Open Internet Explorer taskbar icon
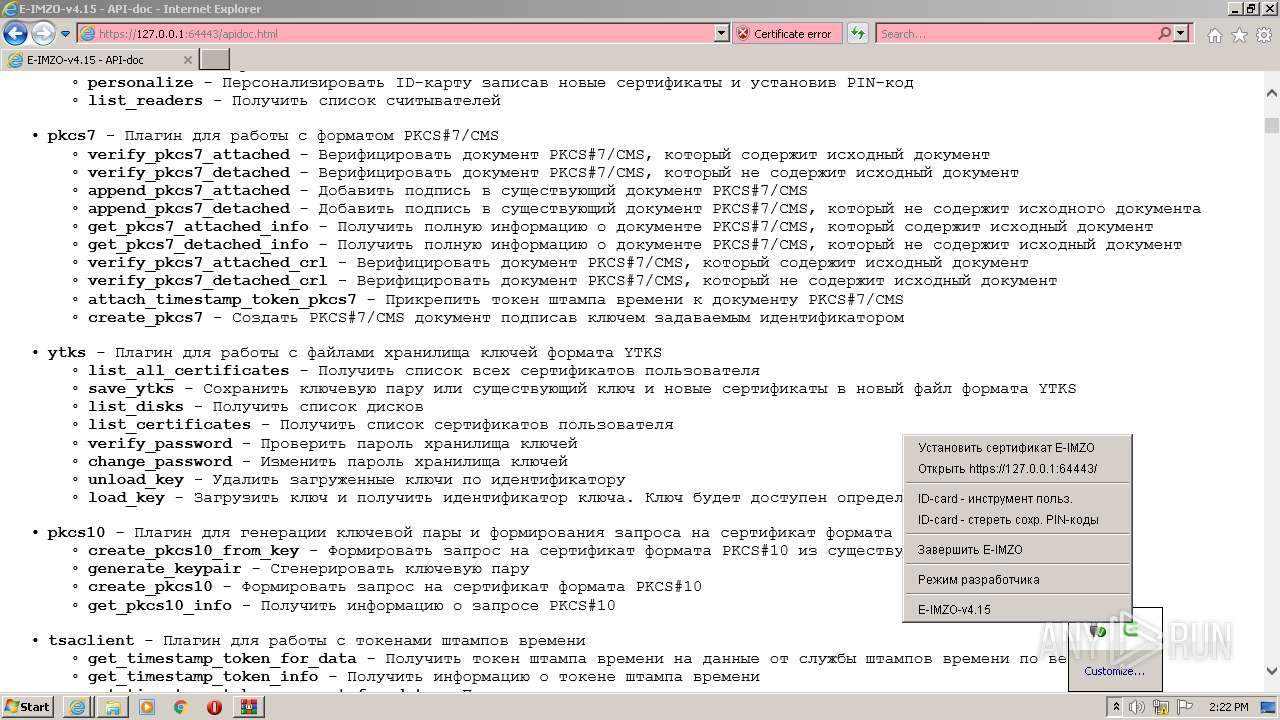Image resolution: width=1280 pixels, height=720 pixels. click(77, 707)
